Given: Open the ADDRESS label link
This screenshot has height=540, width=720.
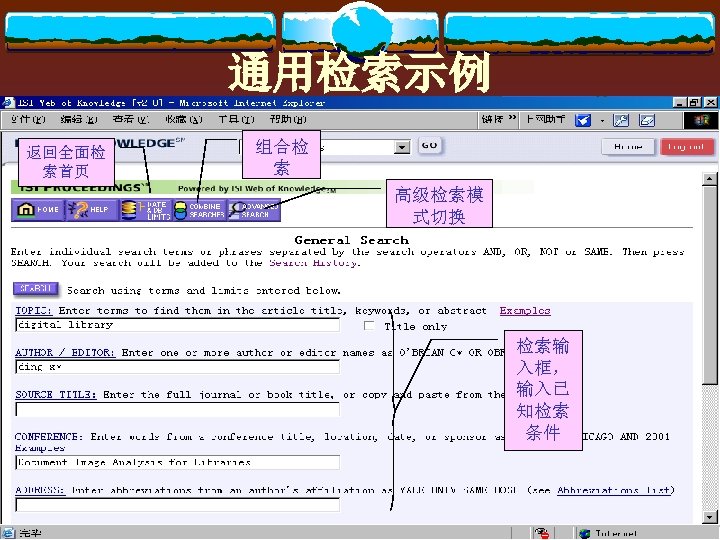Looking at the screenshot, I should [x=39, y=490].
